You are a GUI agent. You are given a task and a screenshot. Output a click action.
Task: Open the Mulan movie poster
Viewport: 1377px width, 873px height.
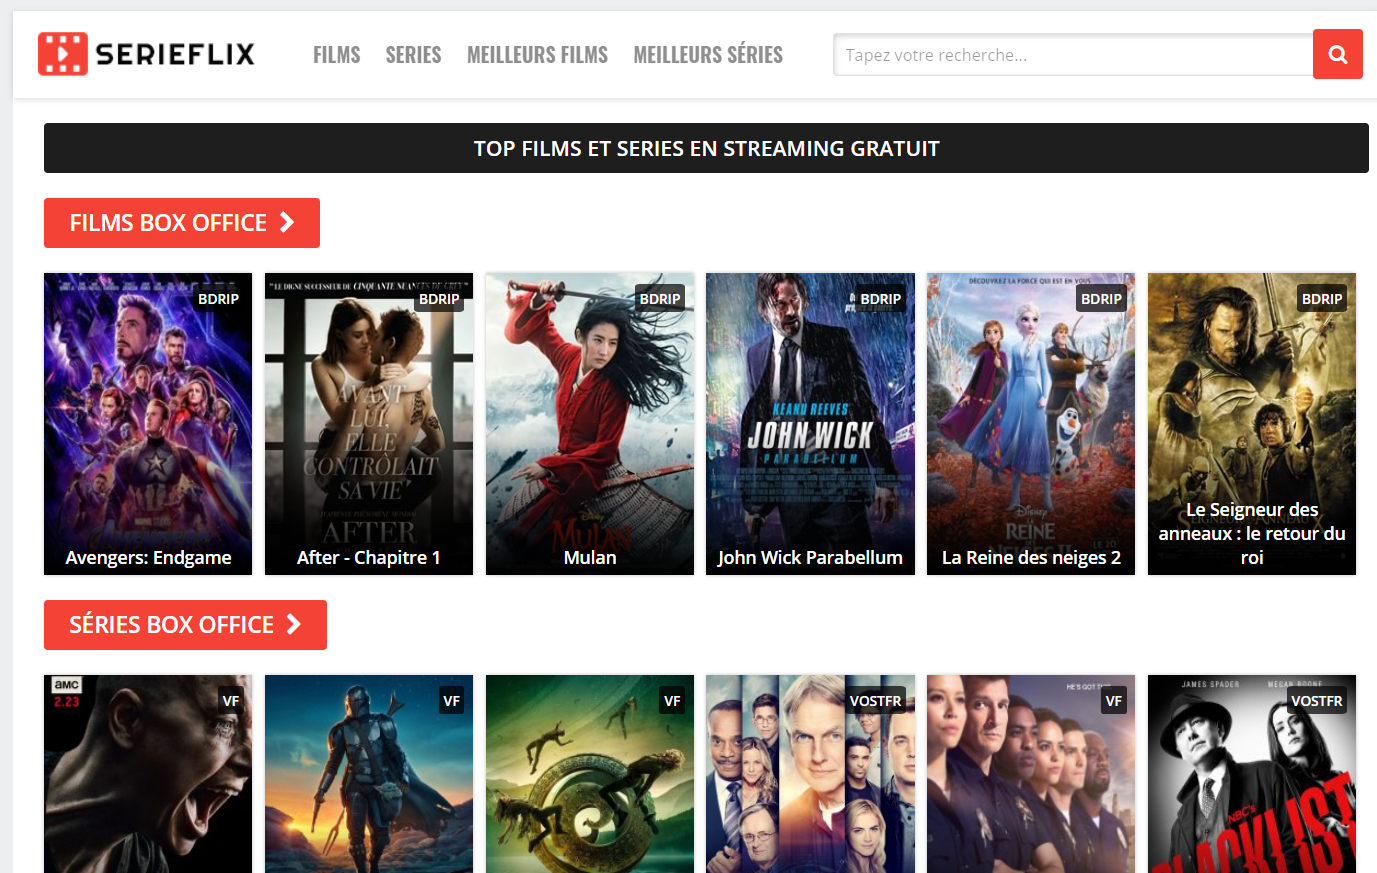590,424
